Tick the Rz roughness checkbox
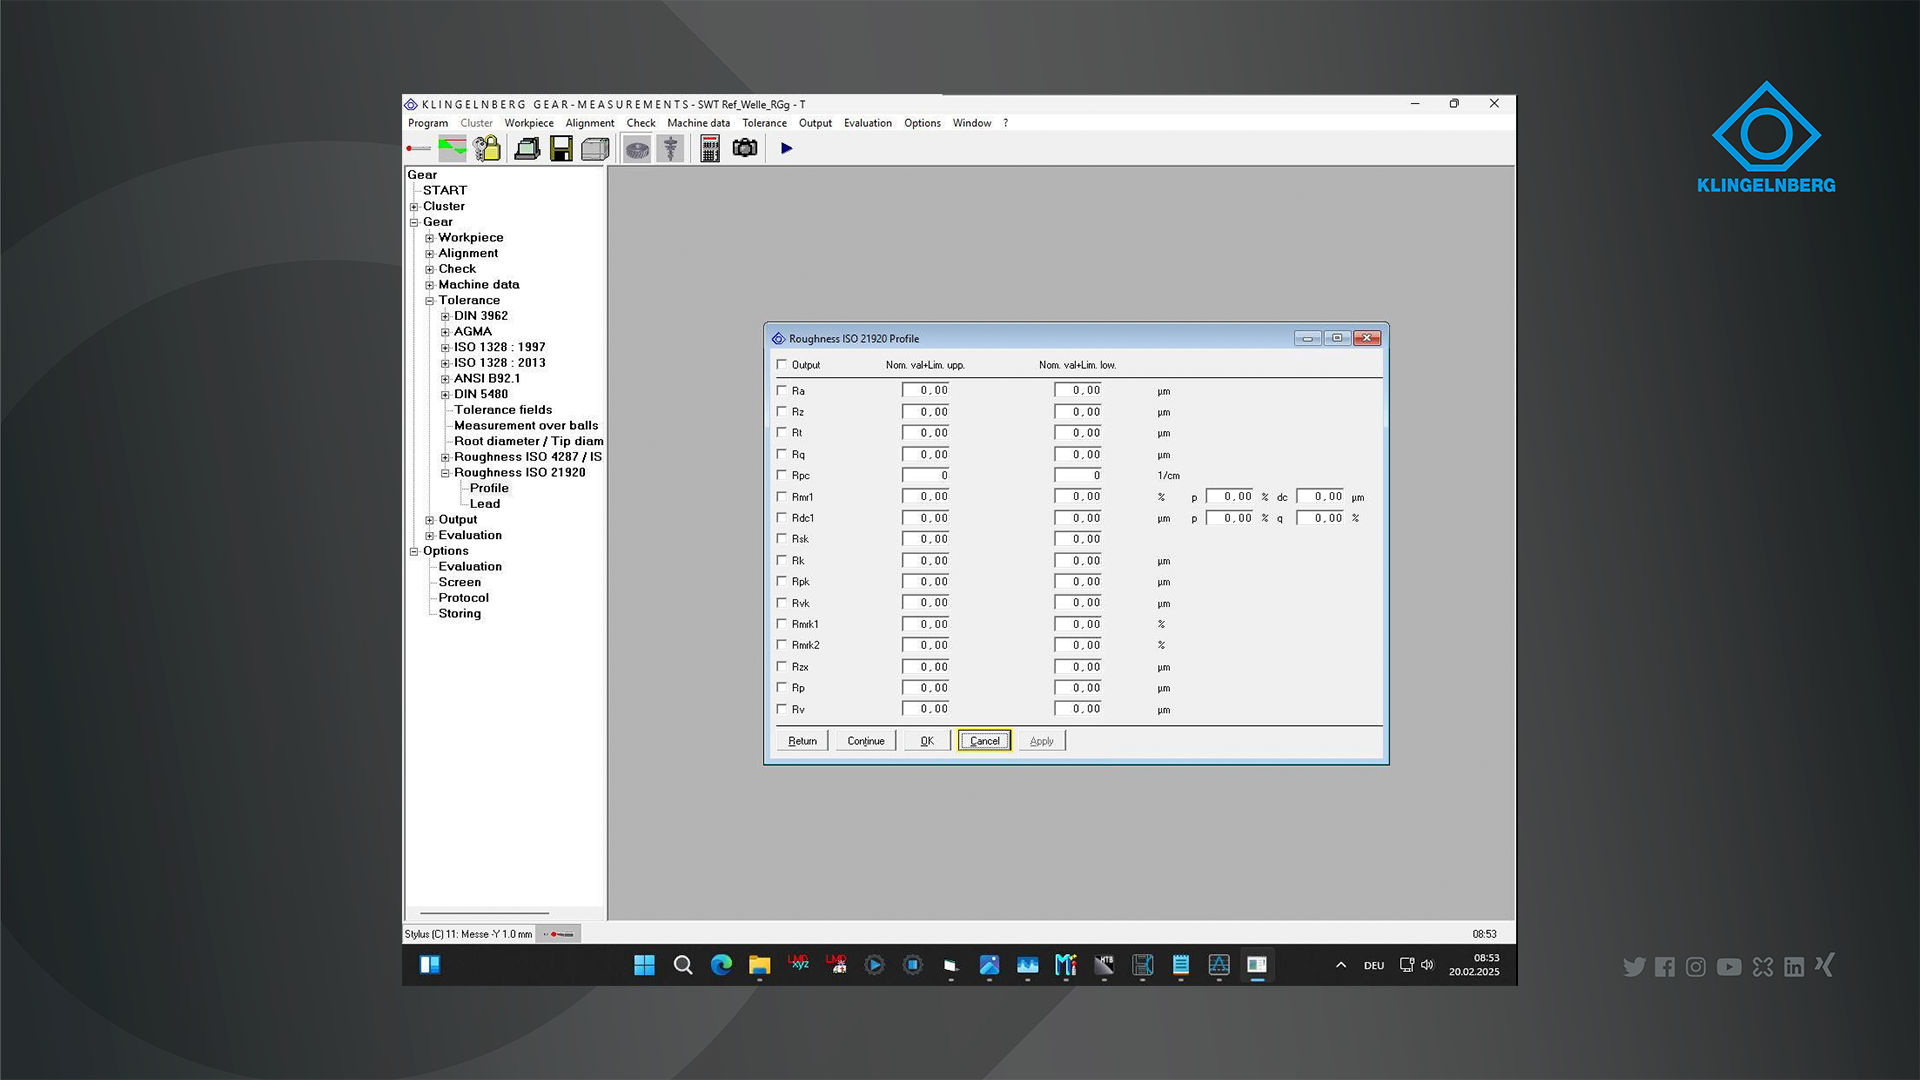The image size is (1920, 1080). tap(782, 412)
